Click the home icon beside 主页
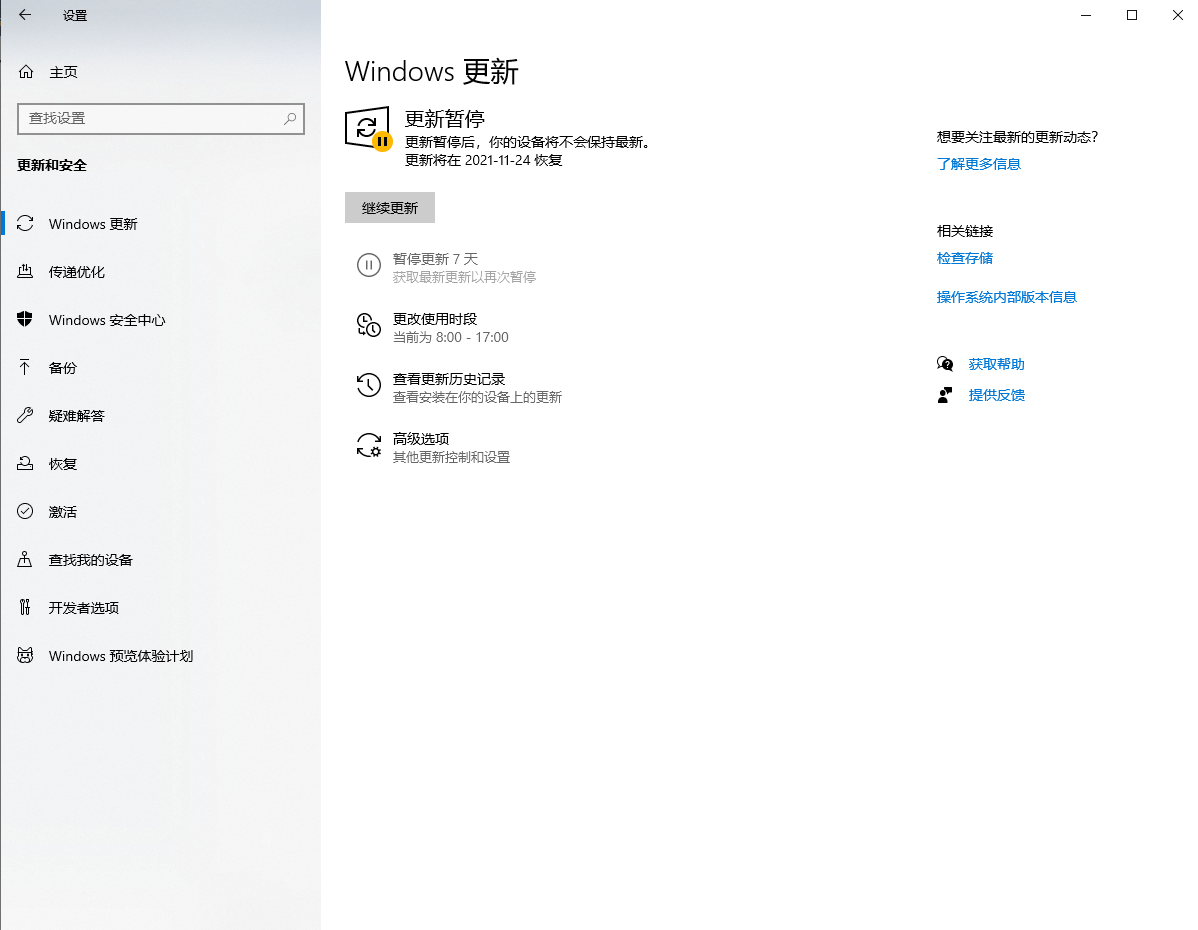 [x=26, y=72]
